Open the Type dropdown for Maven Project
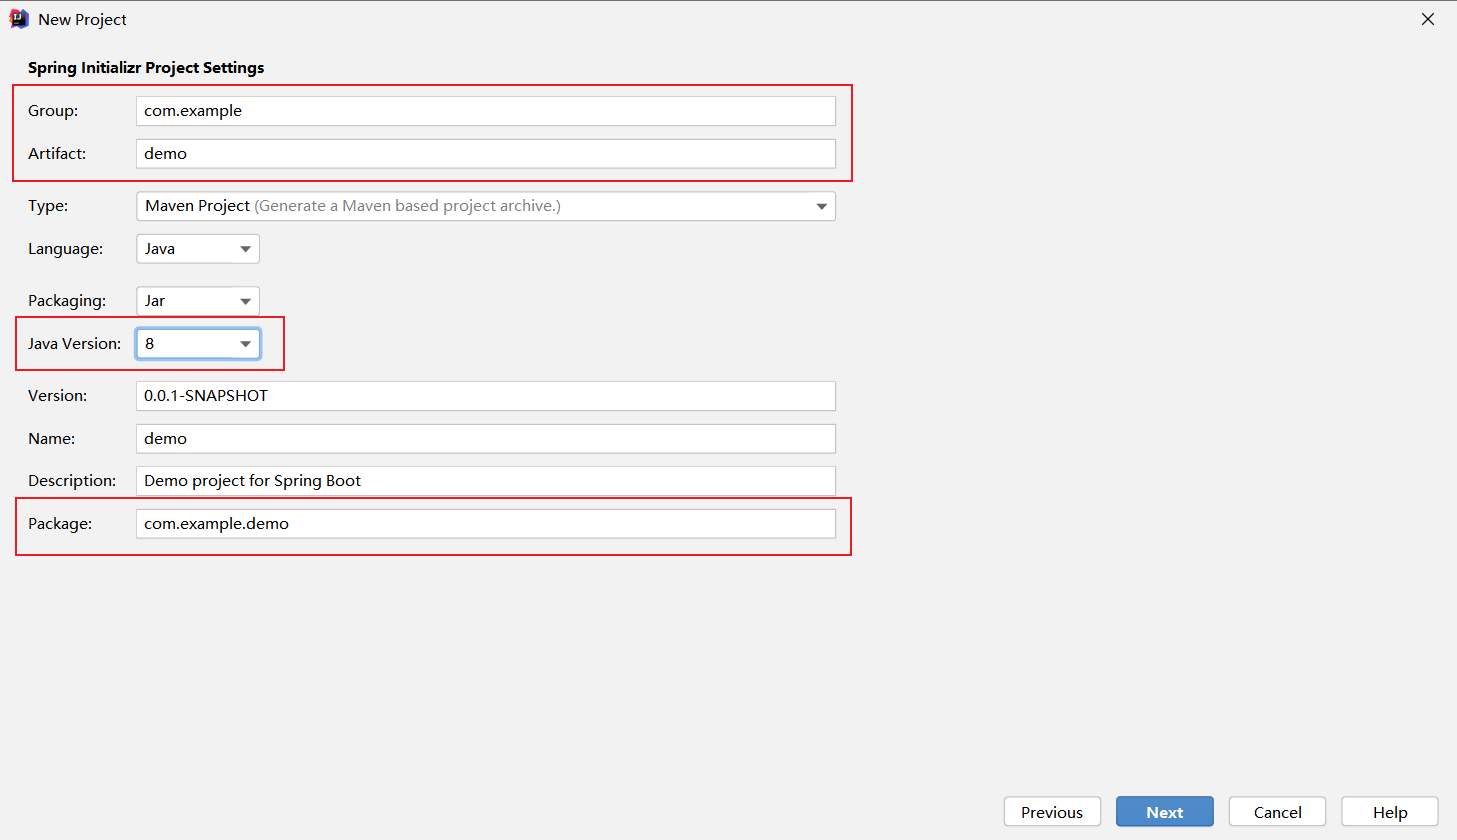Image resolution: width=1457 pixels, height=840 pixels. (x=486, y=206)
